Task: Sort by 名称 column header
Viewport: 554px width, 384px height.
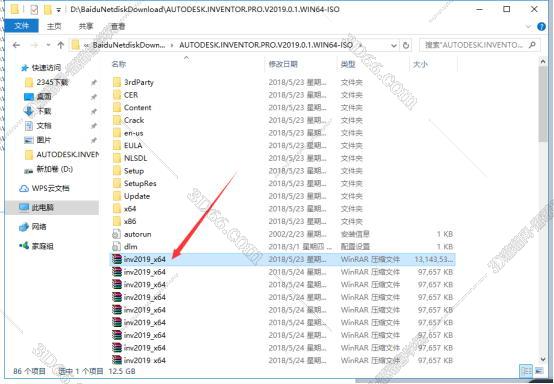Action: point(119,64)
